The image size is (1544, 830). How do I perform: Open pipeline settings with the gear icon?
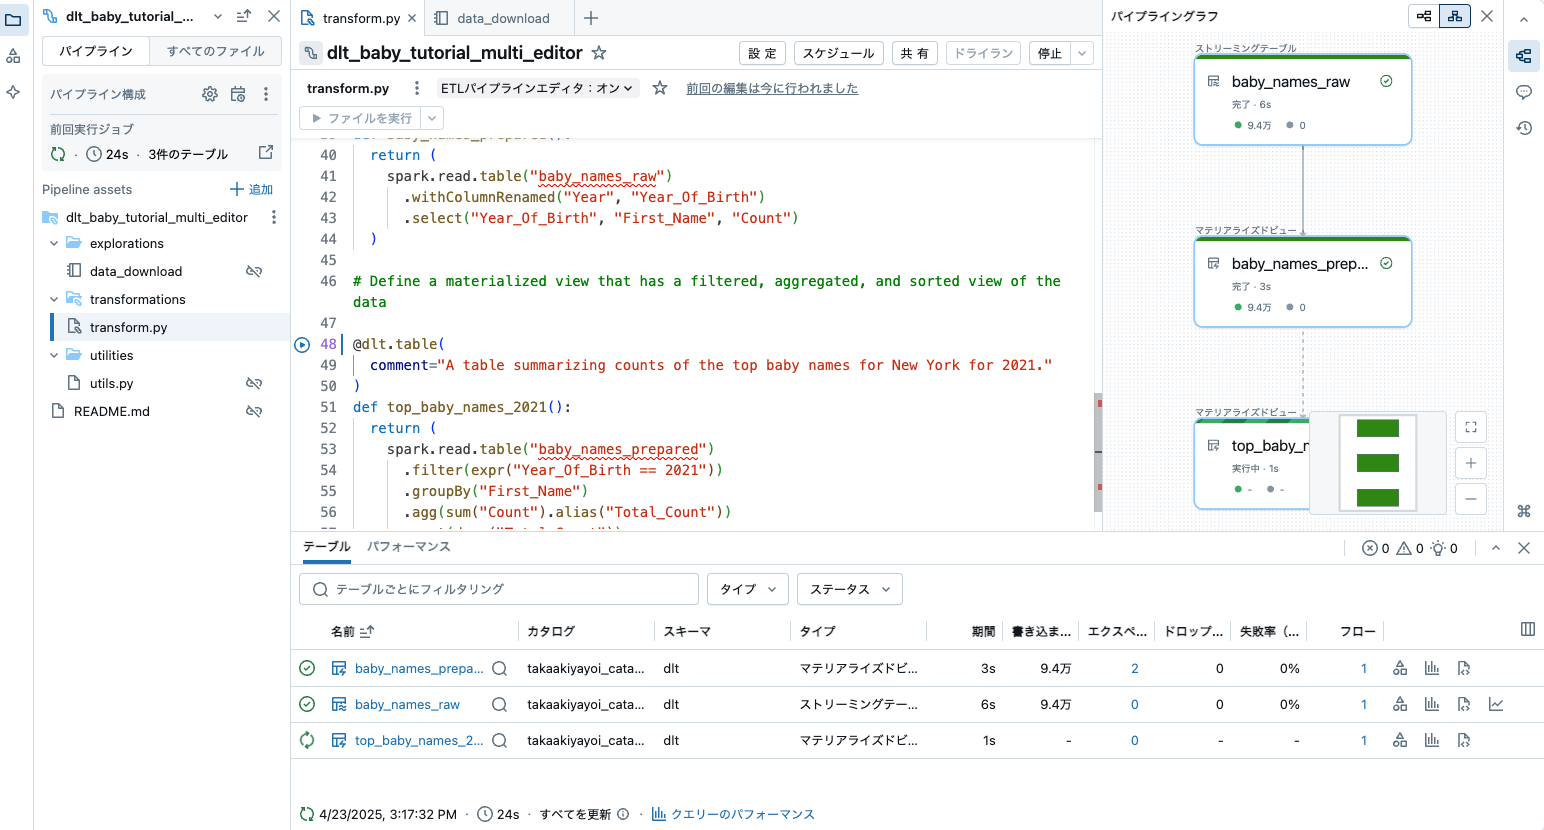point(209,93)
